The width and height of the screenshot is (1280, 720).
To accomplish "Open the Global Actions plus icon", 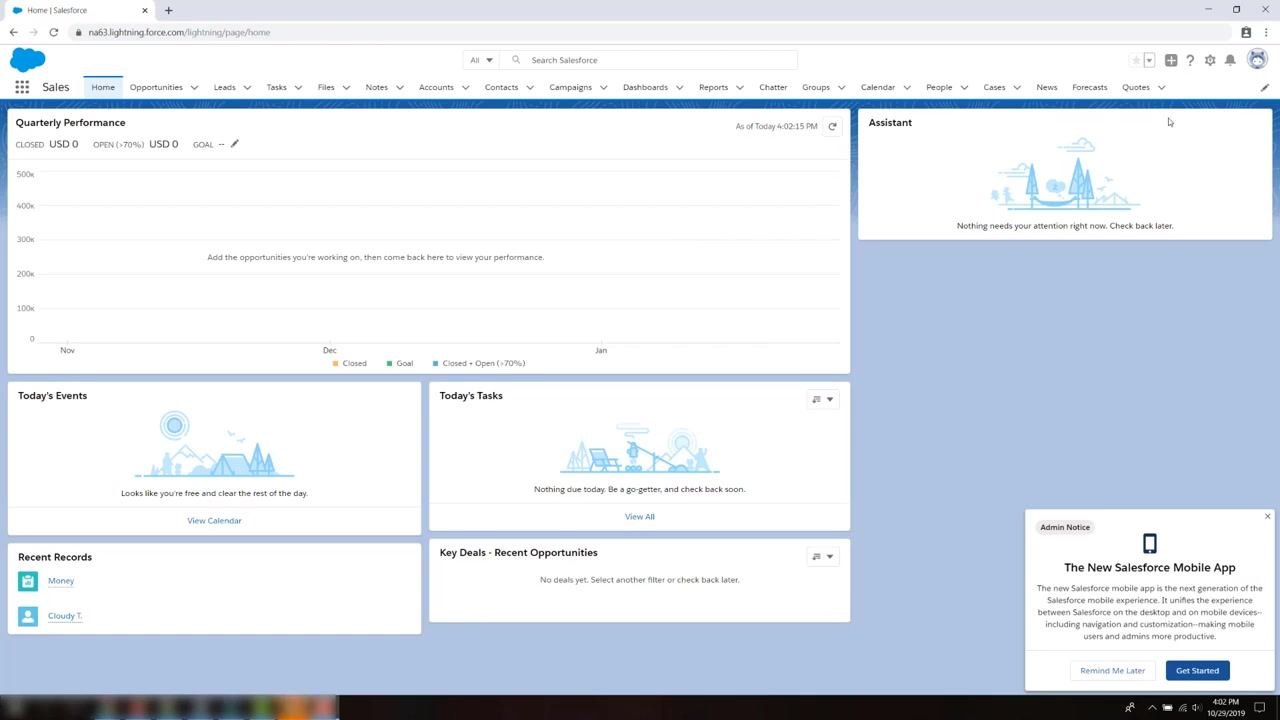I will coord(1171,60).
